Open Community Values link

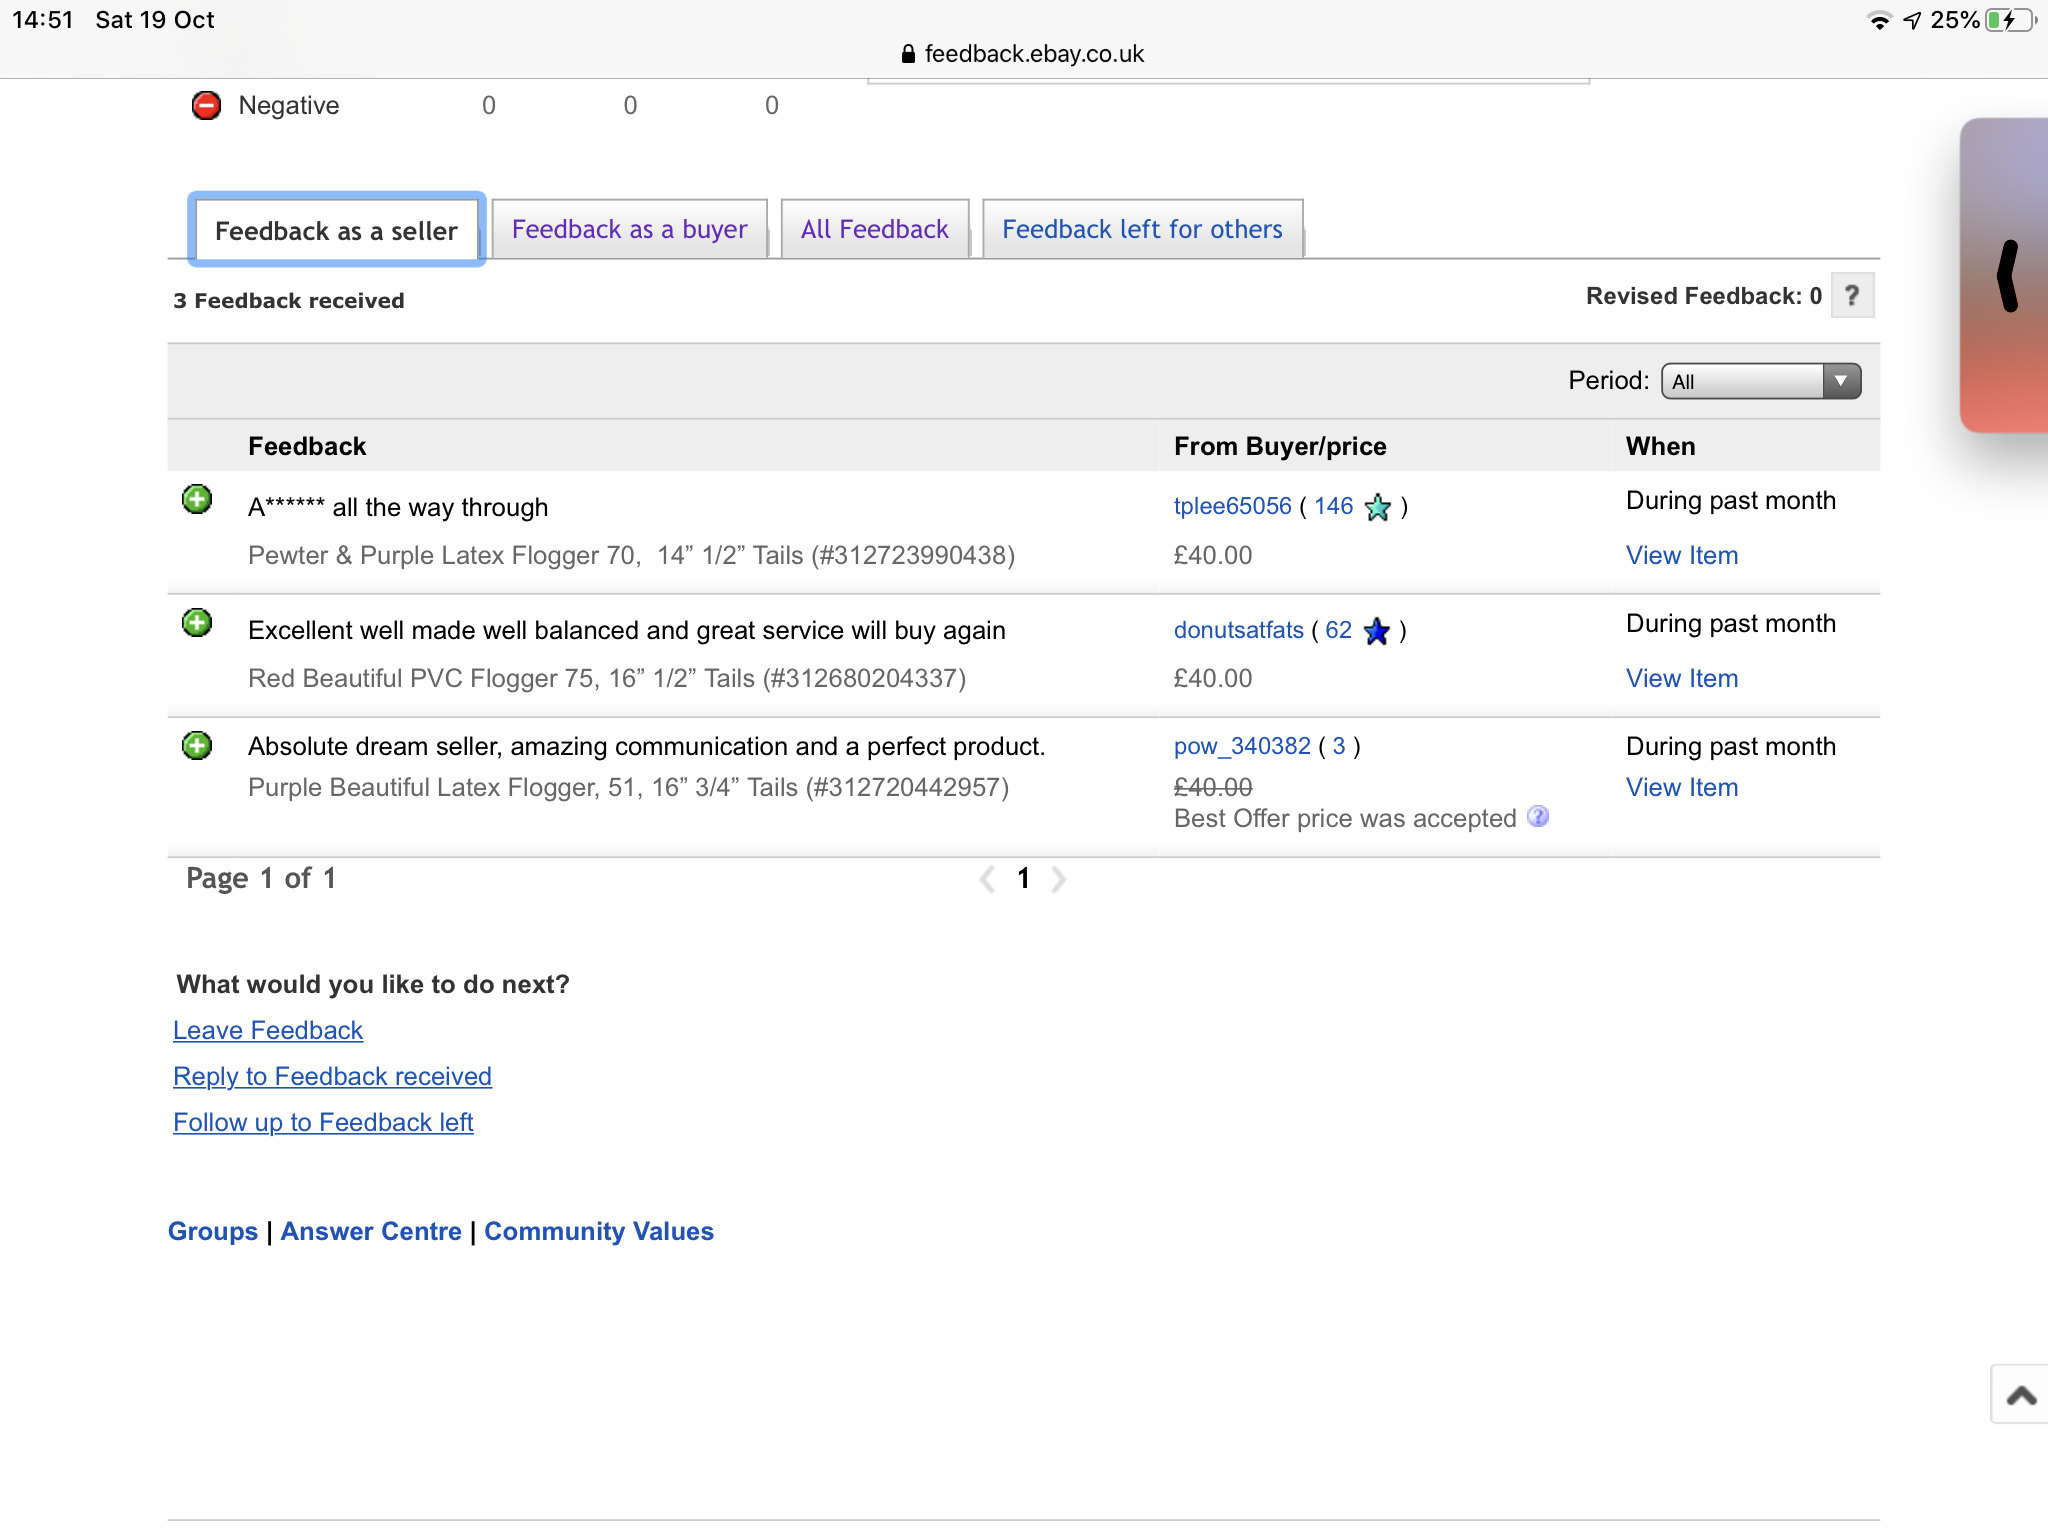tap(599, 1231)
